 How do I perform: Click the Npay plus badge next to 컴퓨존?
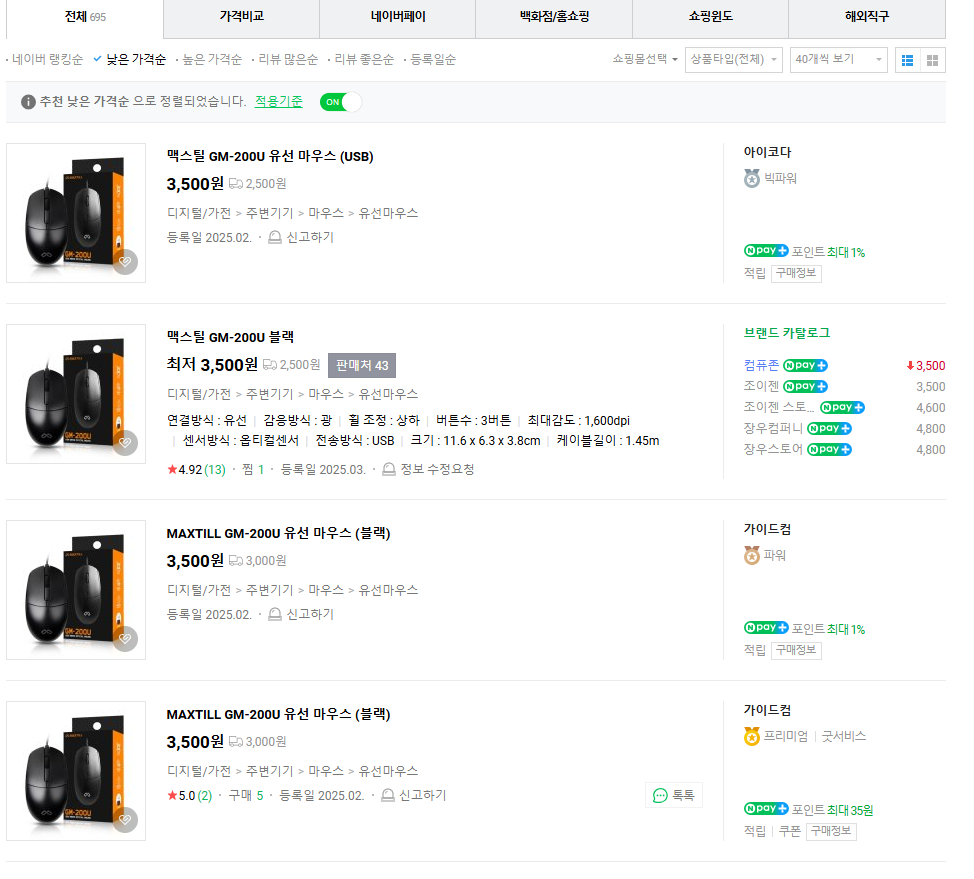(x=805, y=365)
